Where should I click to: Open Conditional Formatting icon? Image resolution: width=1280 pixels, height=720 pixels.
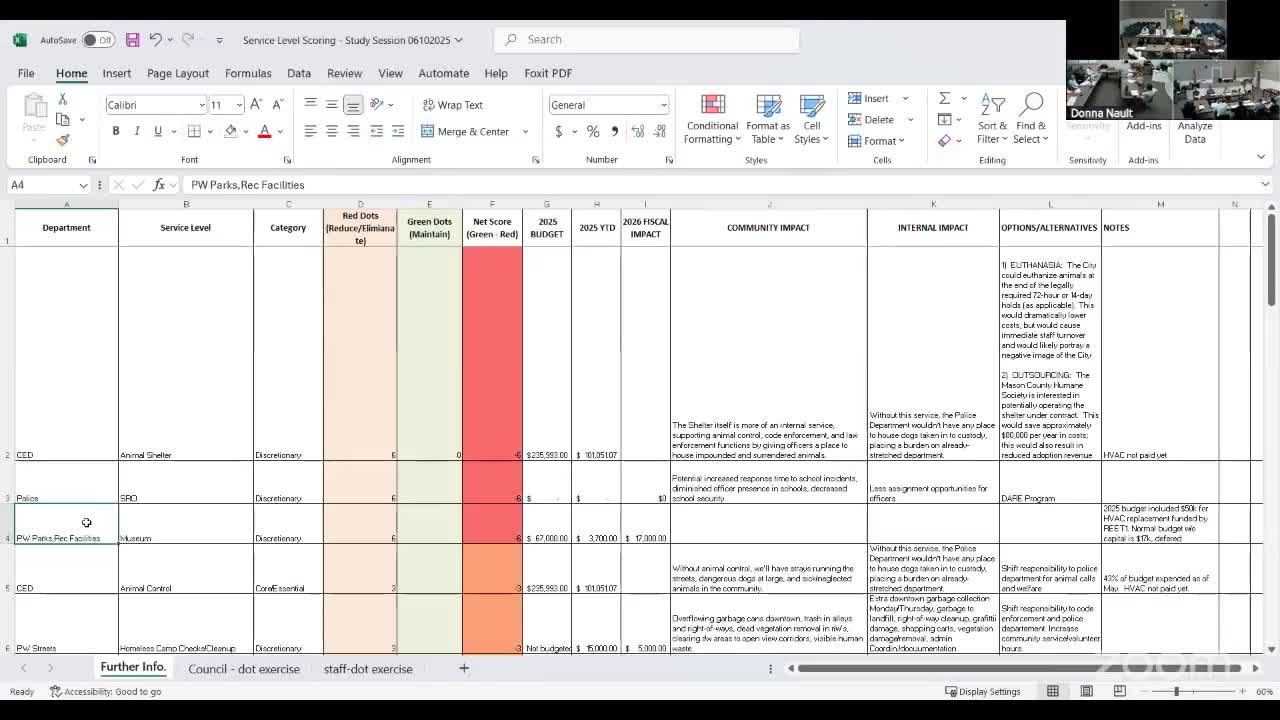click(x=712, y=119)
